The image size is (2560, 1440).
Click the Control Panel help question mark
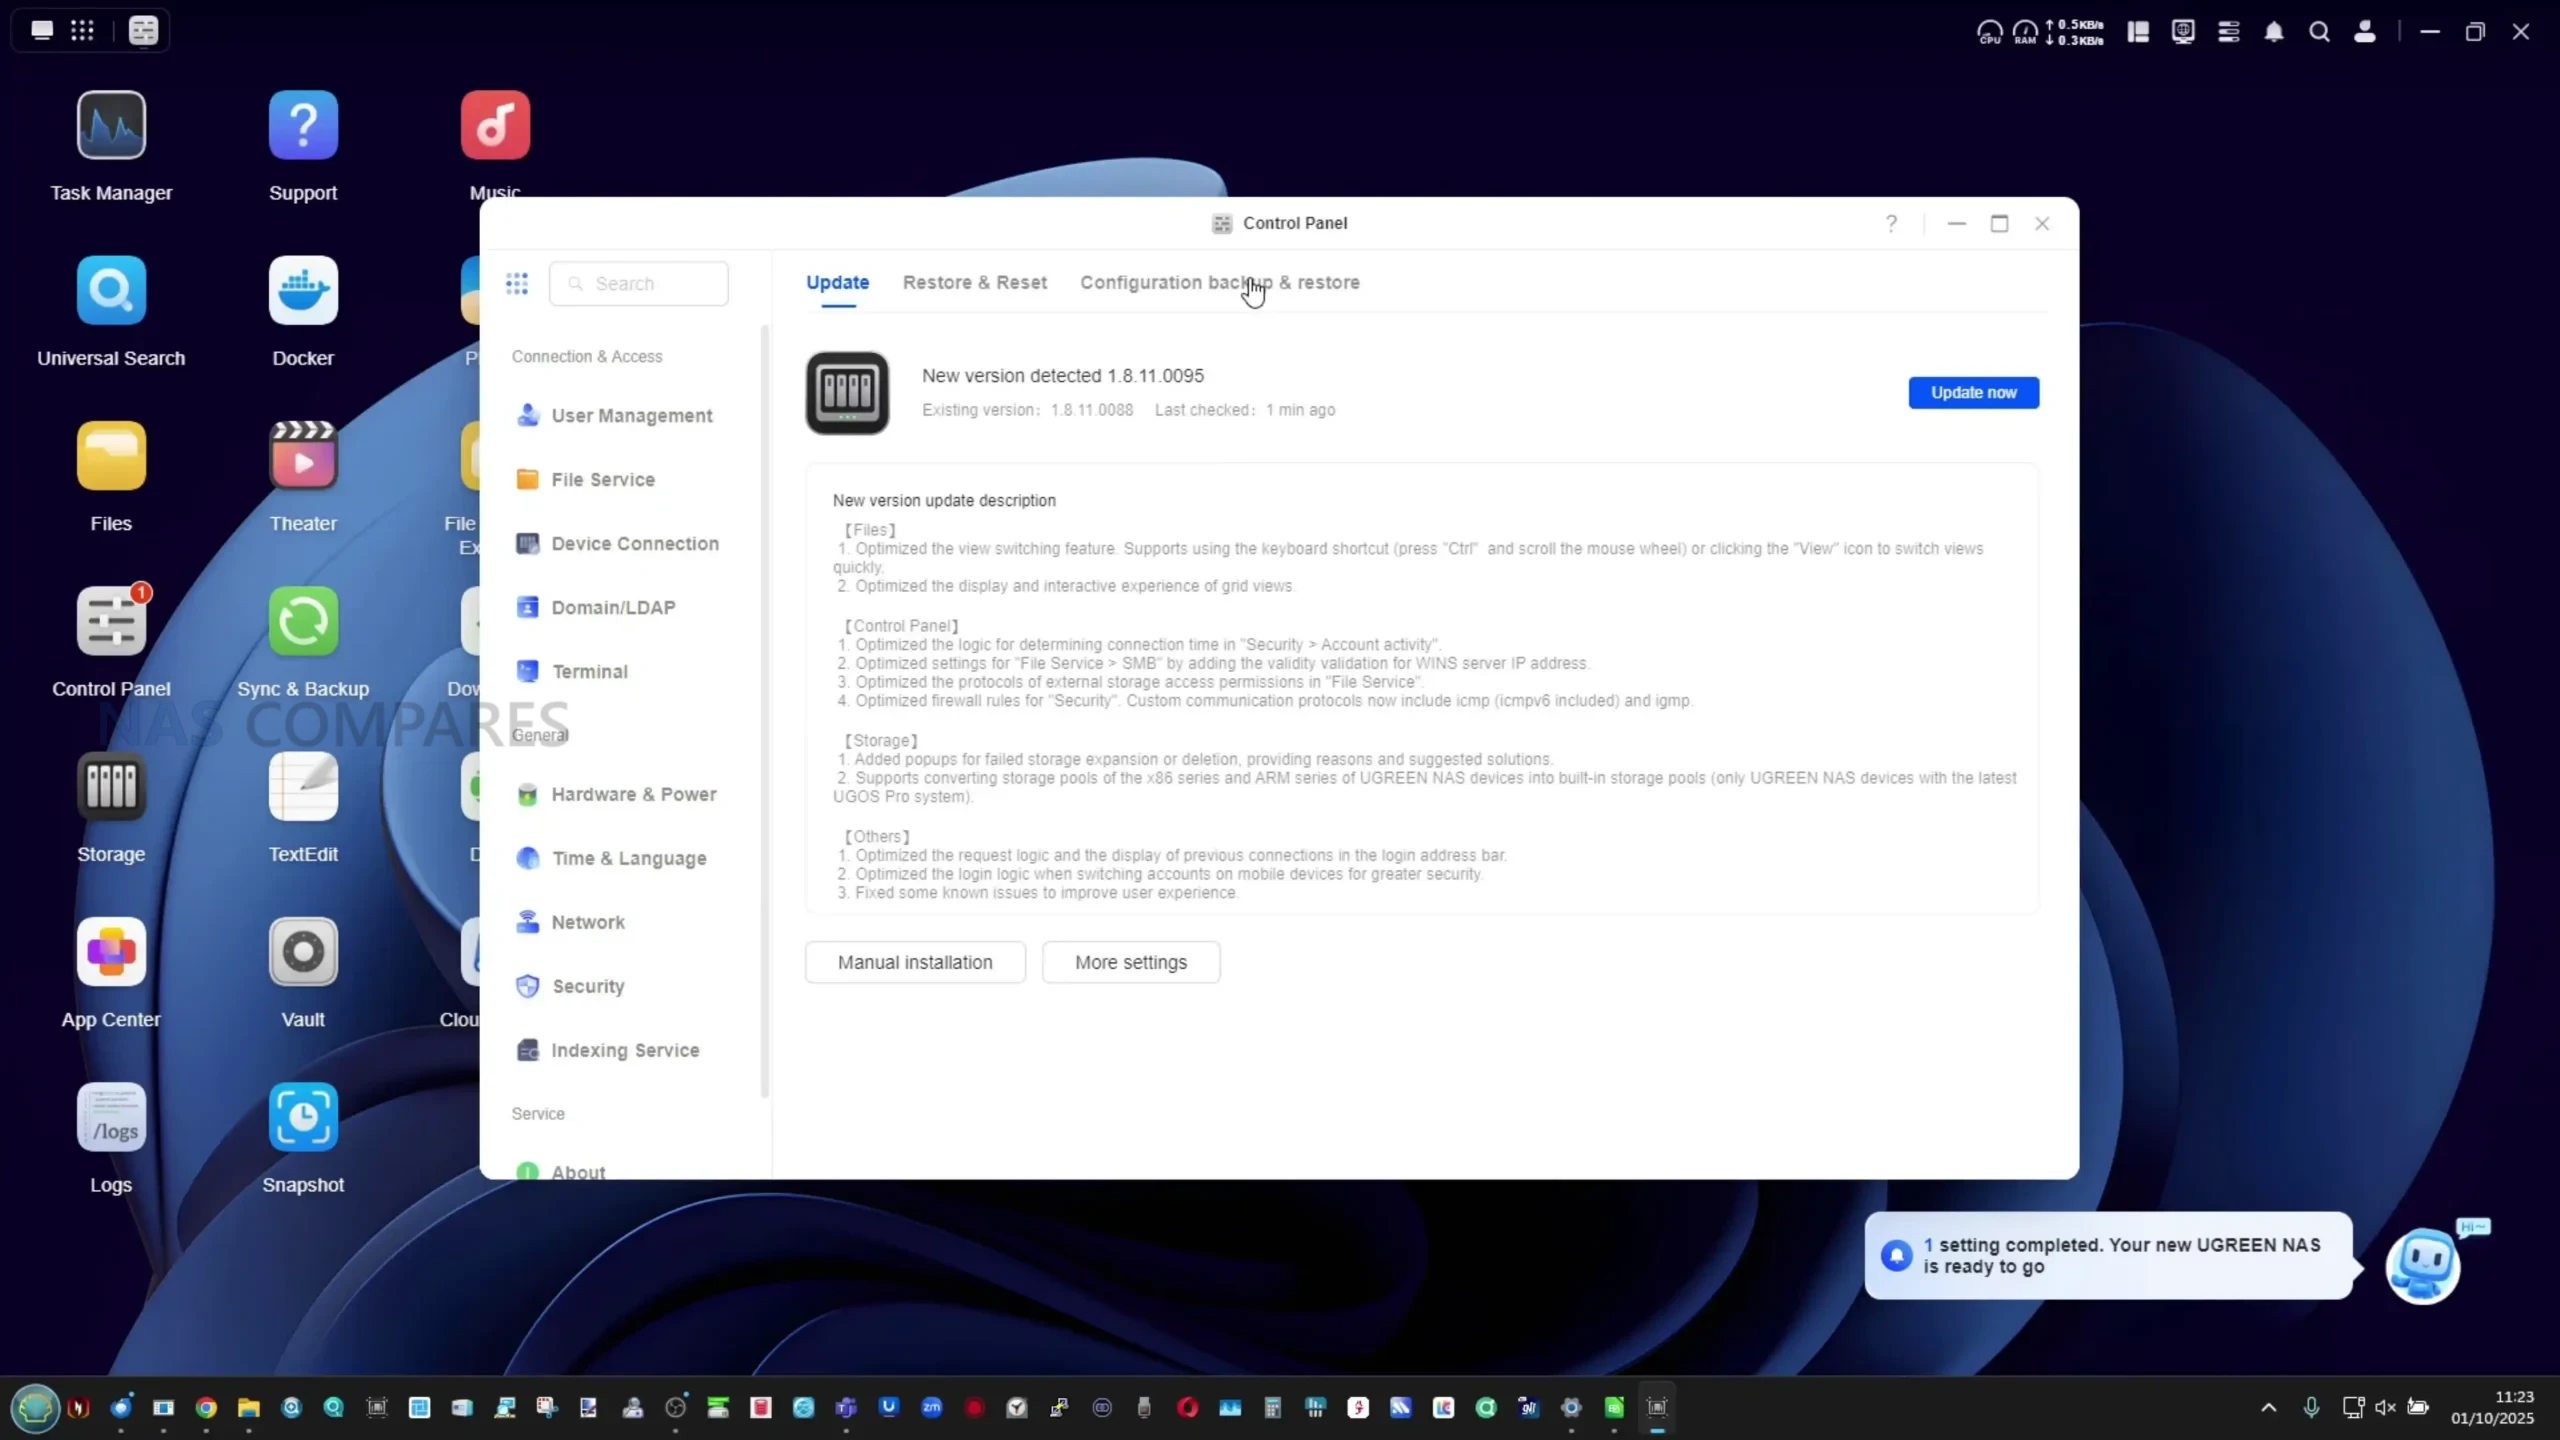pyautogui.click(x=1891, y=224)
